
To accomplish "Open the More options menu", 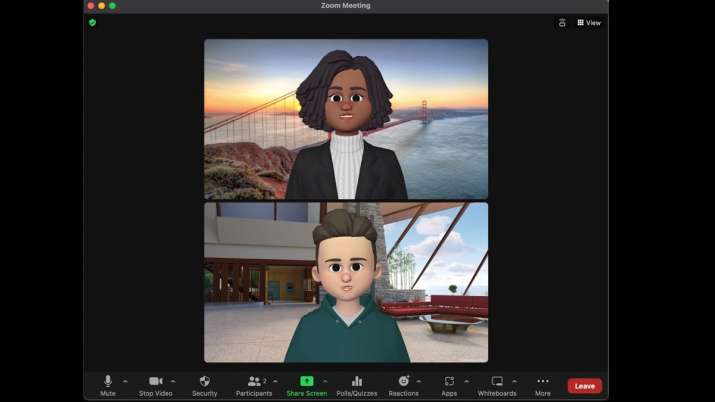I will (x=543, y=386).
